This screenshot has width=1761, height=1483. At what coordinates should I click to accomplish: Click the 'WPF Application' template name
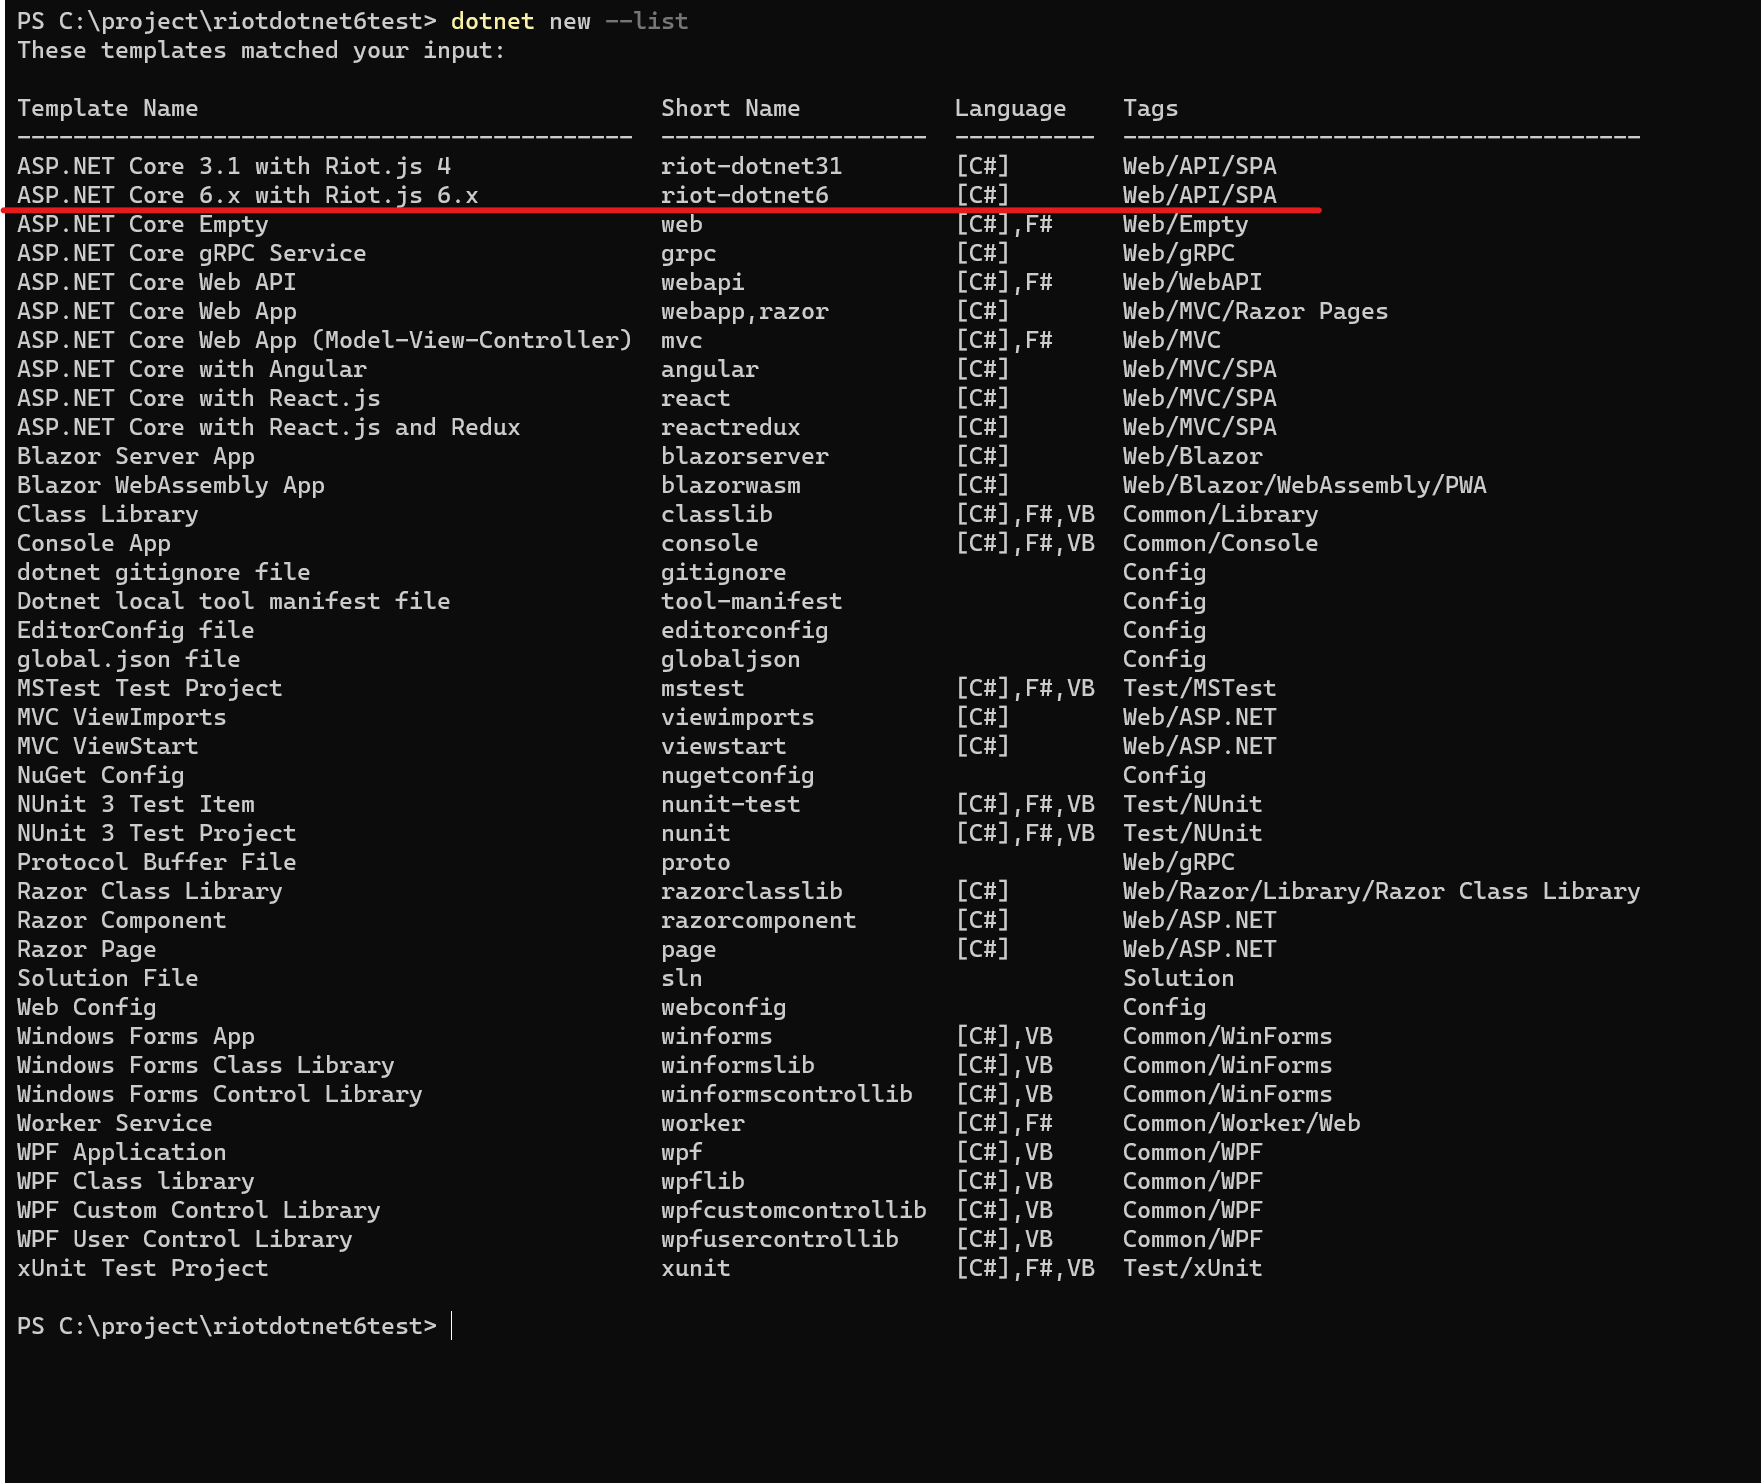(x=121, y=1152)
